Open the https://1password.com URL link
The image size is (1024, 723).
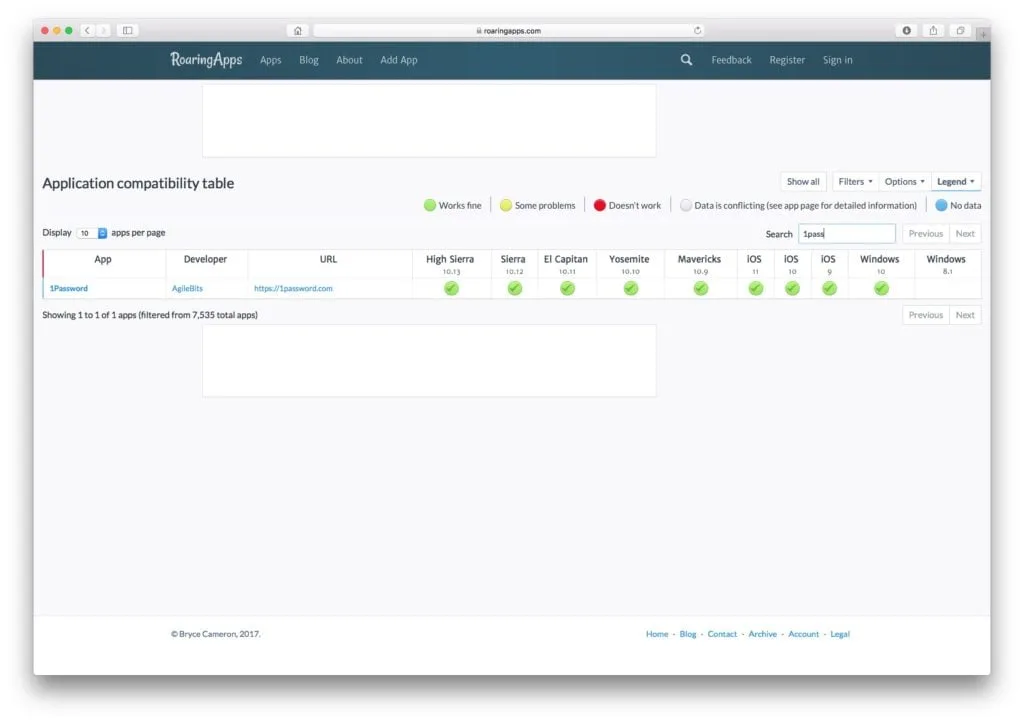pos(293,288)
